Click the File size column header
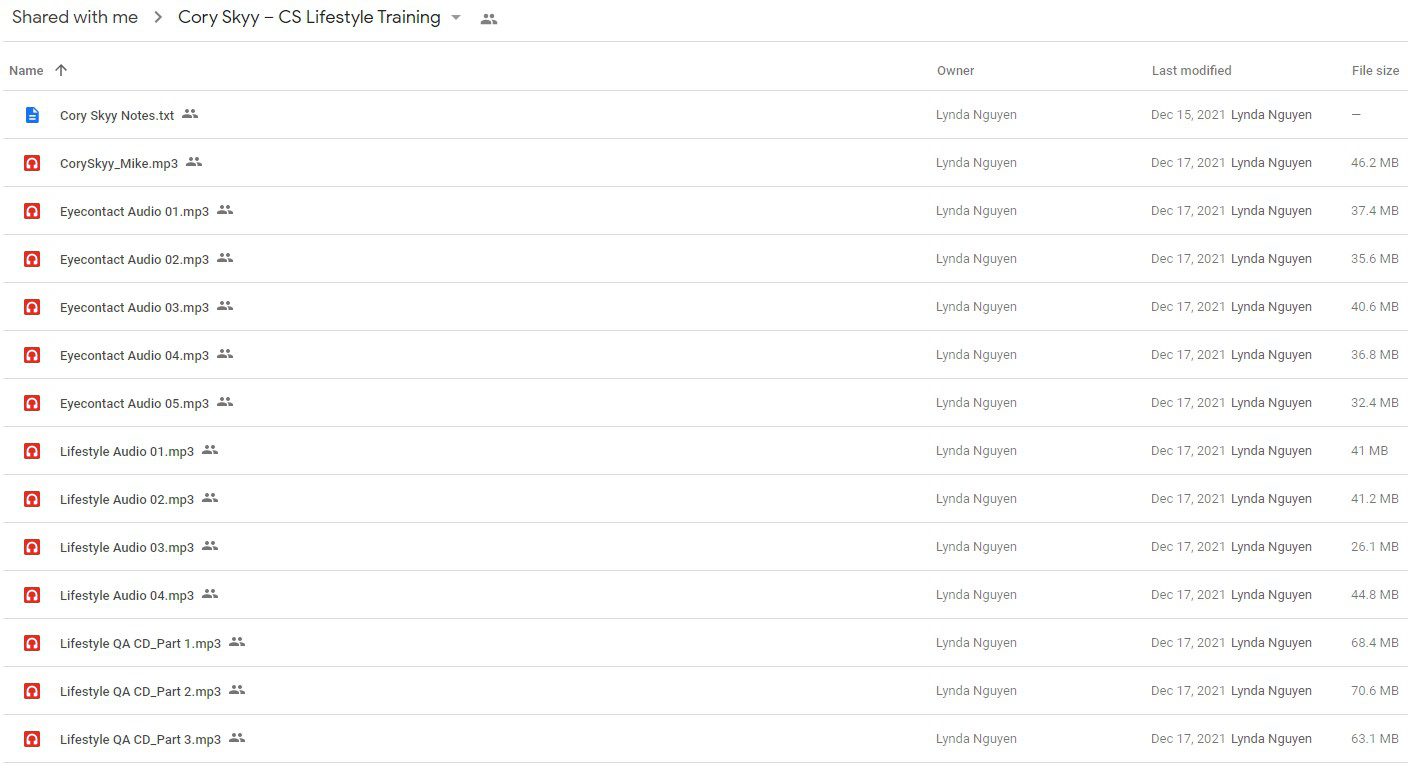Image resolution: width=1408 pixels, height=770 pixels. tap(1375, 71)
